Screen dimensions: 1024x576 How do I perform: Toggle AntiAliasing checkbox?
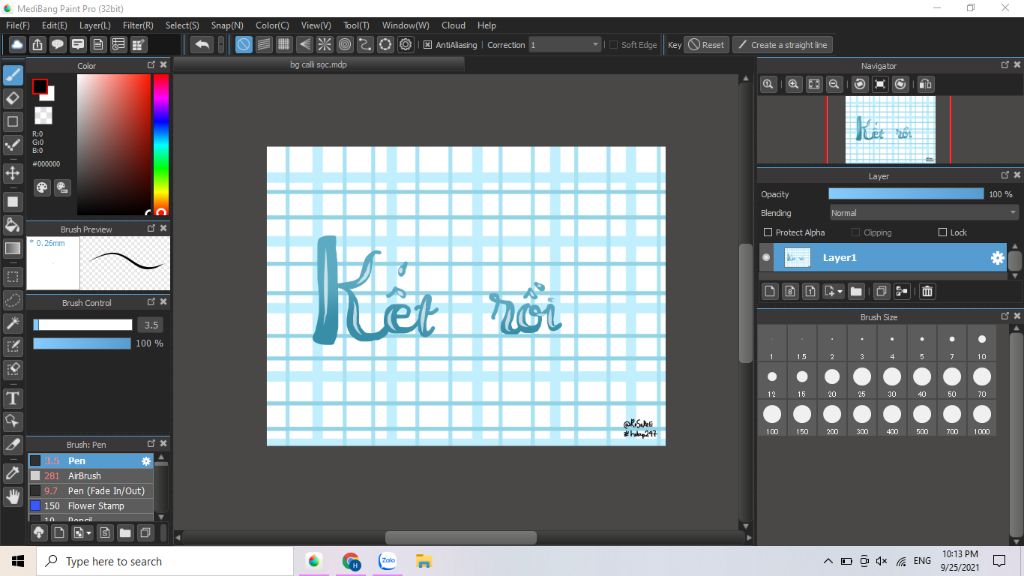(x=427, y=45)
